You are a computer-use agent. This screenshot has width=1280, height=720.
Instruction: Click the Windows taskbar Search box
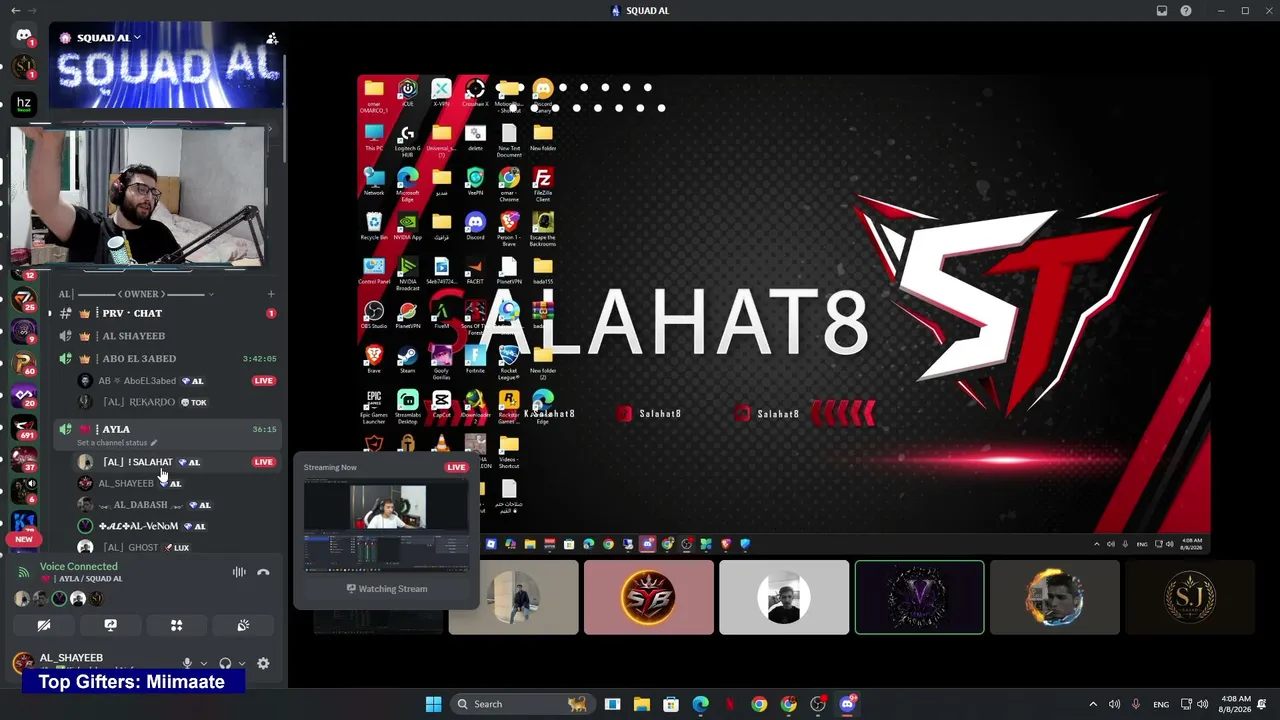coord(521,704)
